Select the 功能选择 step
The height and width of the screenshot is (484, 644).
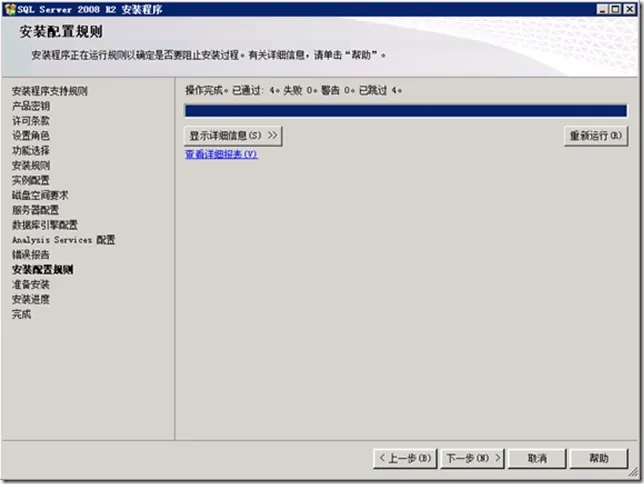(31, 150)
